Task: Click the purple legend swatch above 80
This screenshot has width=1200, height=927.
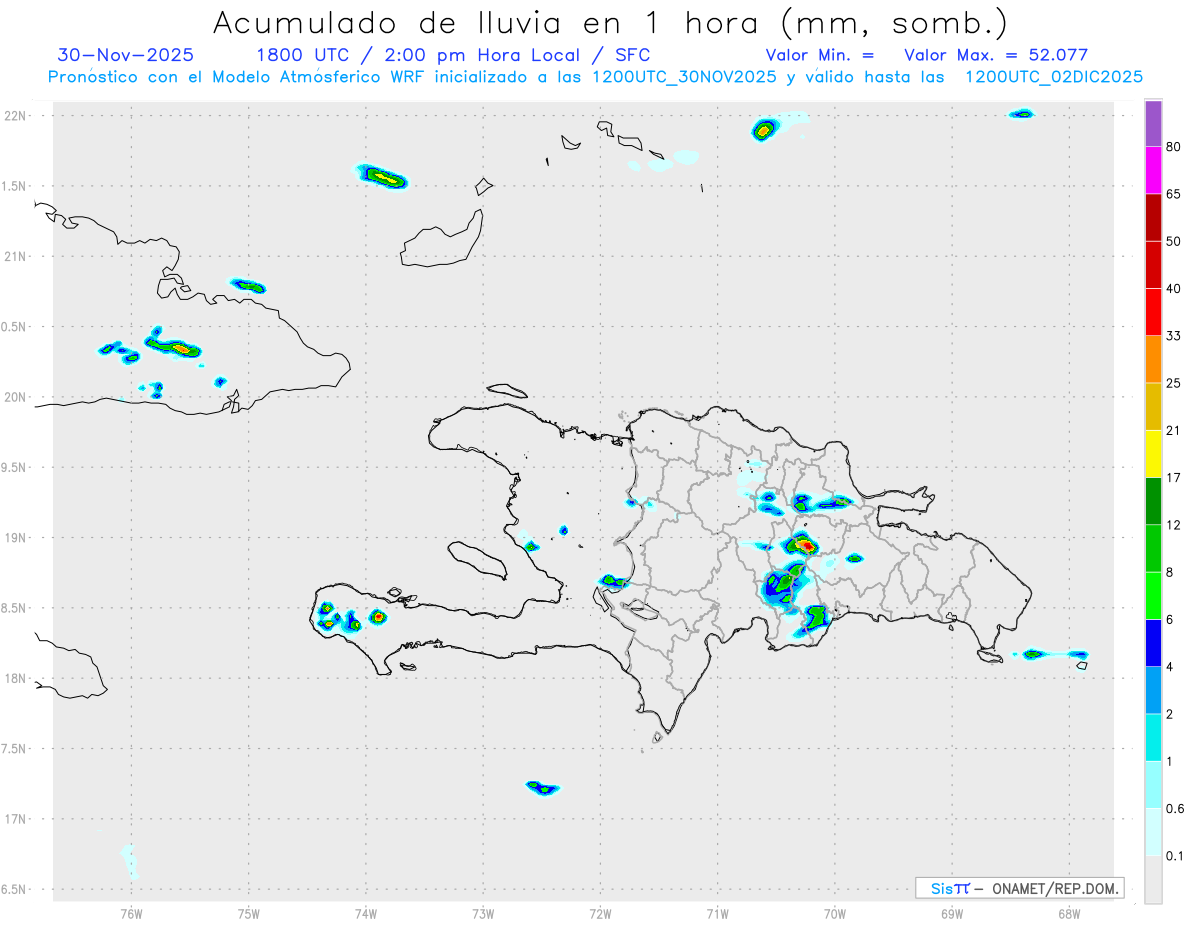Action: click(x=1153, y=124)
